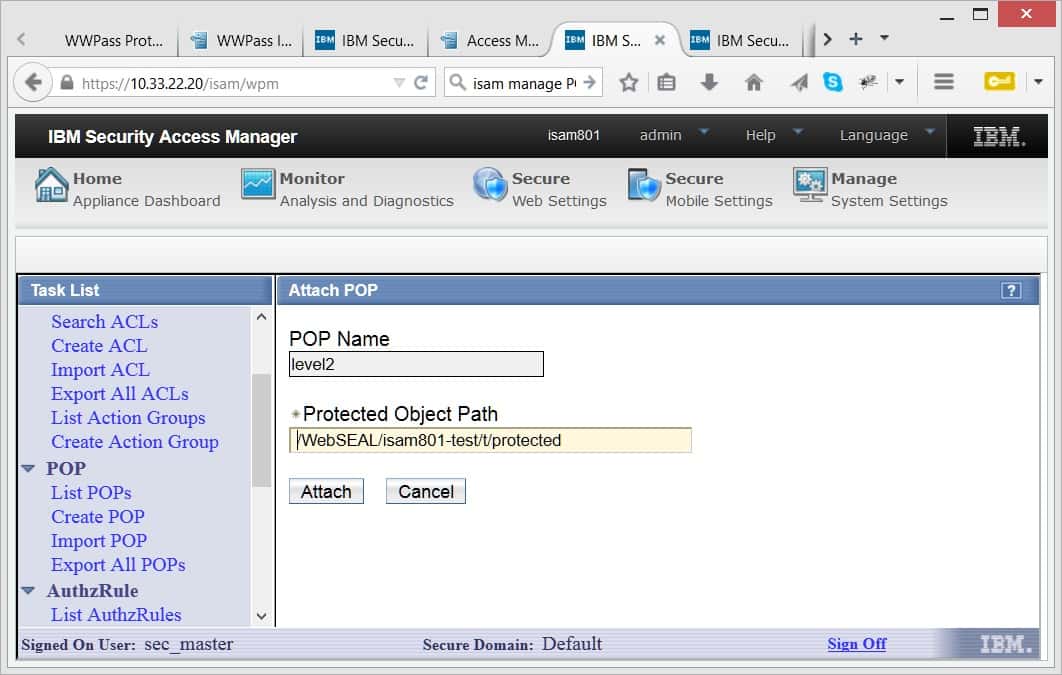Click the Secure Web Settings globe icon
1062x675 pixels.
coord(490,186)
